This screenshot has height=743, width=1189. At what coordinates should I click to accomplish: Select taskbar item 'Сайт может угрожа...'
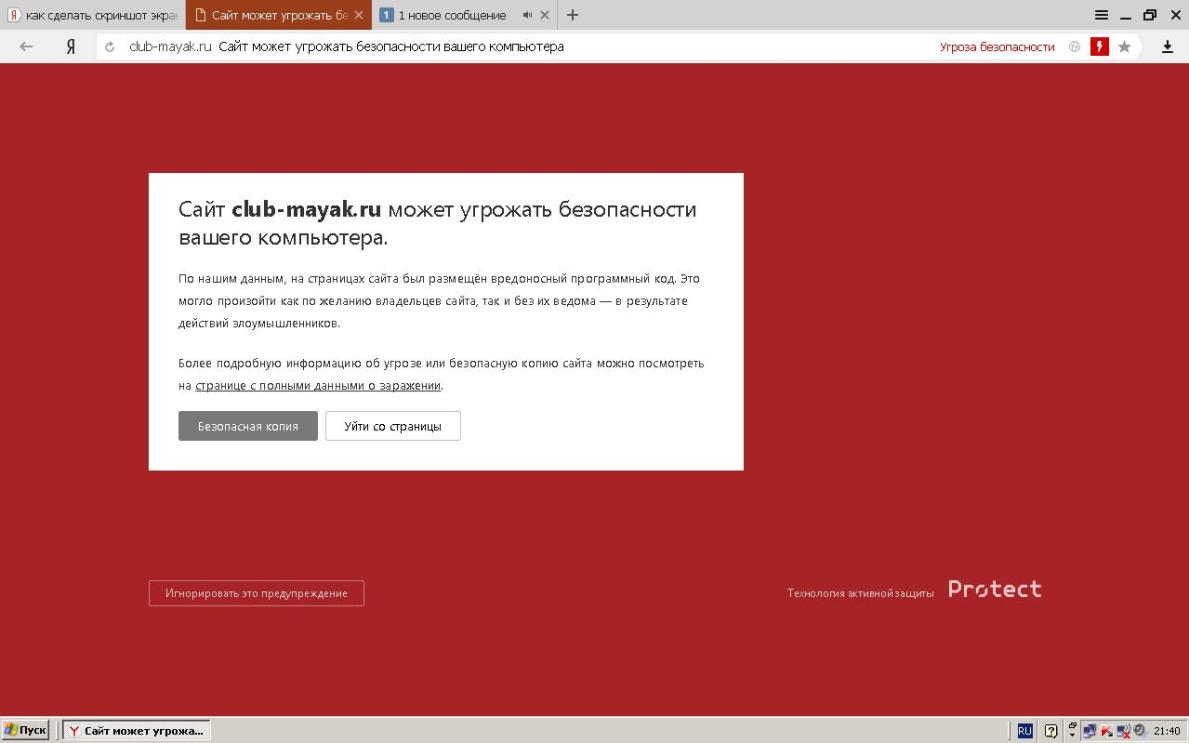(136, 730)
